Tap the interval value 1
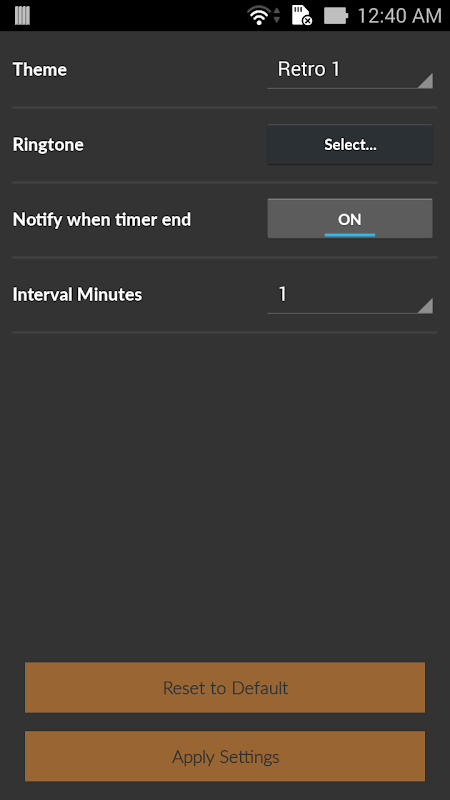Image resolution: width=450 pixels, height=800 pixels. tap(282, 294)
